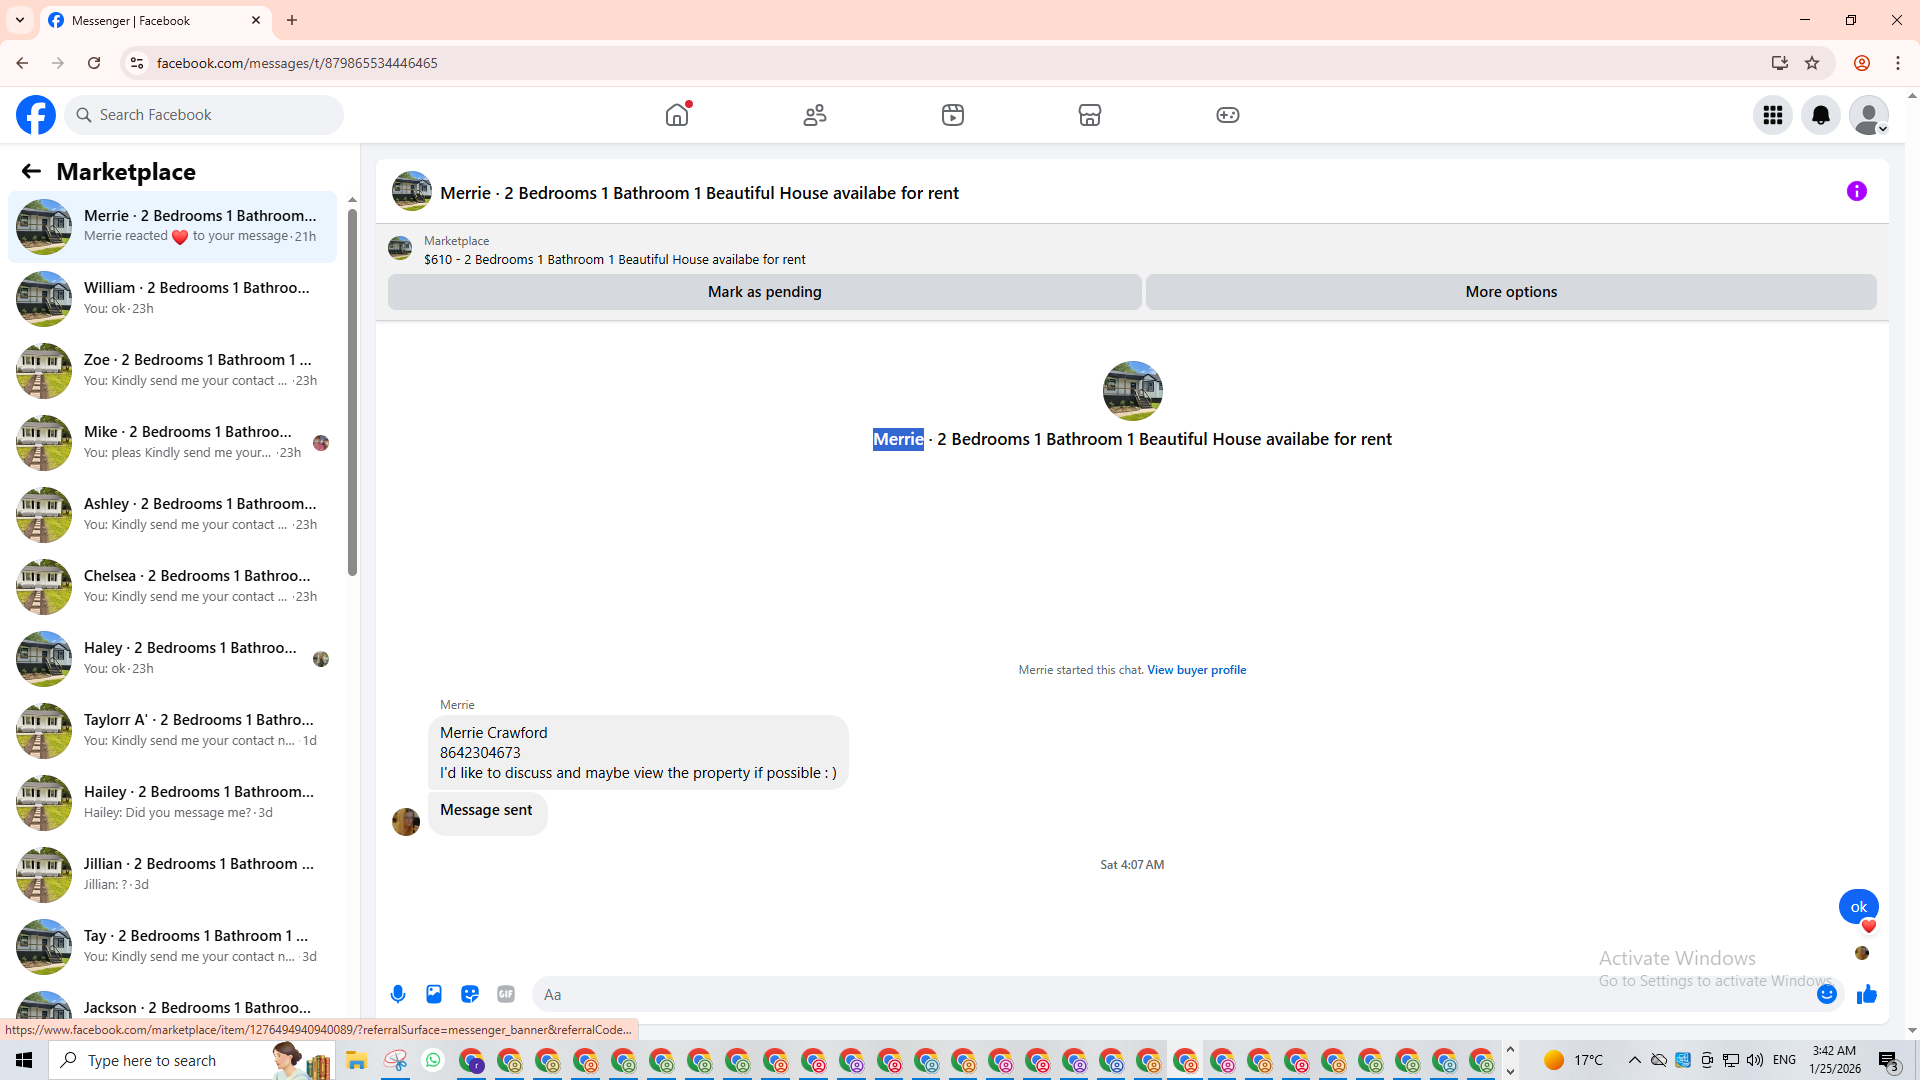The image size is (1920, 1080).
Task: Reload the page
Action: (94, 63)
